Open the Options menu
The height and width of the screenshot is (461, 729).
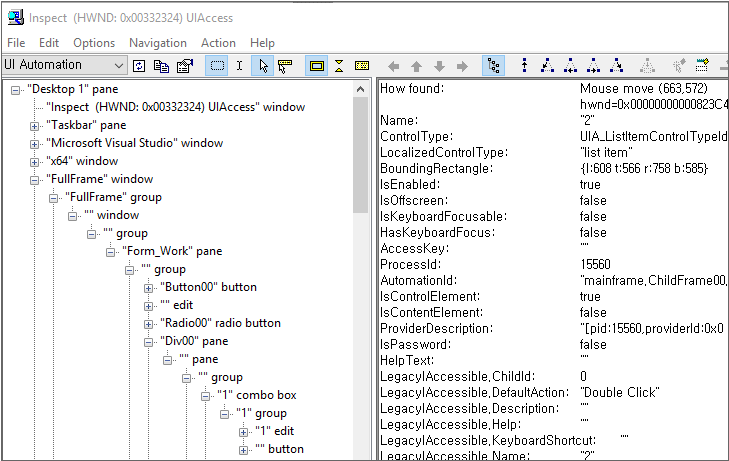94,43
